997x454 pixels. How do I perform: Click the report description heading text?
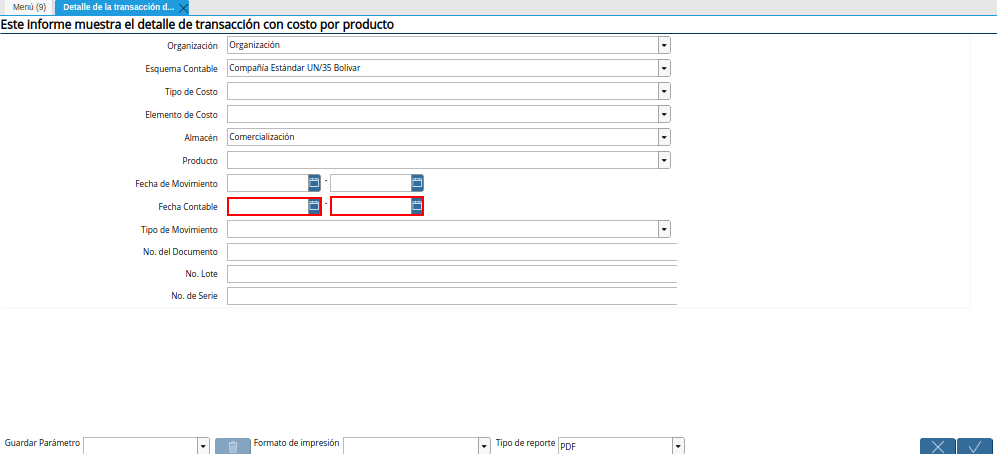(197, 25)
